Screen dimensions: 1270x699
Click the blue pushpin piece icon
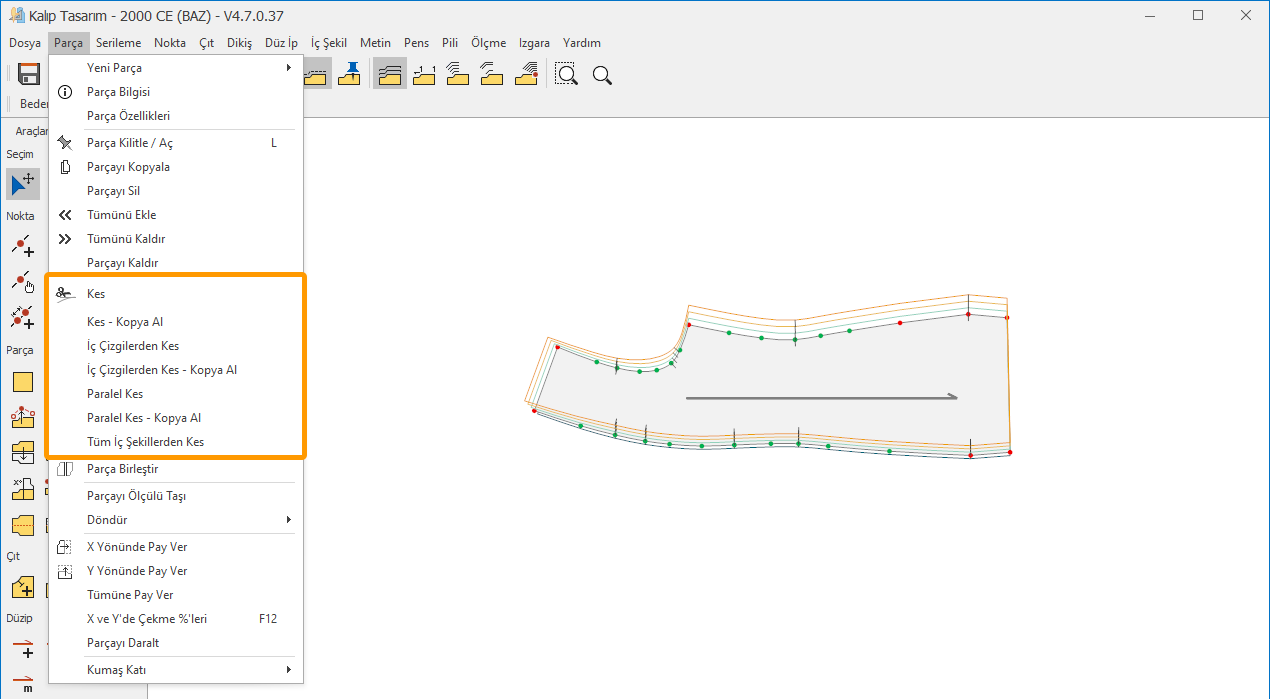pos(349,74)
